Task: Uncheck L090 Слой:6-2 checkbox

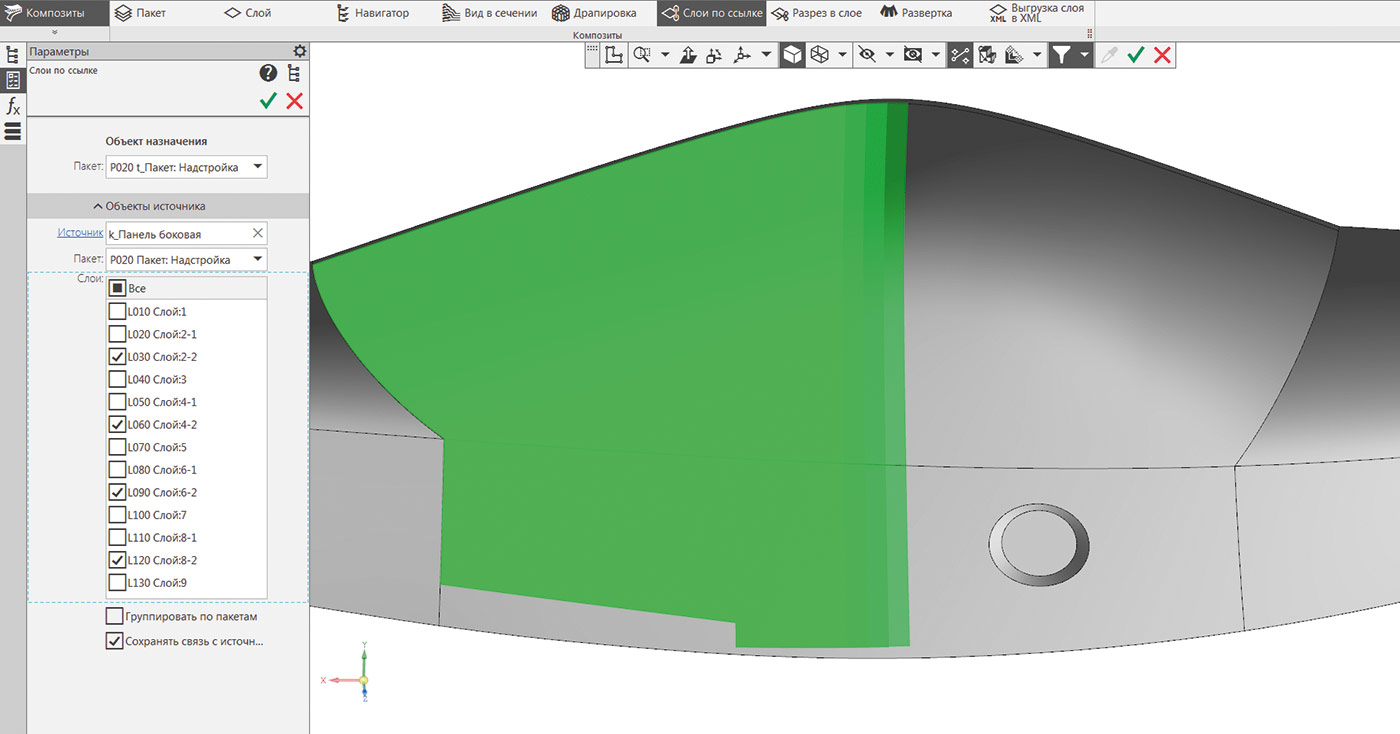Action: click(117, 493)
